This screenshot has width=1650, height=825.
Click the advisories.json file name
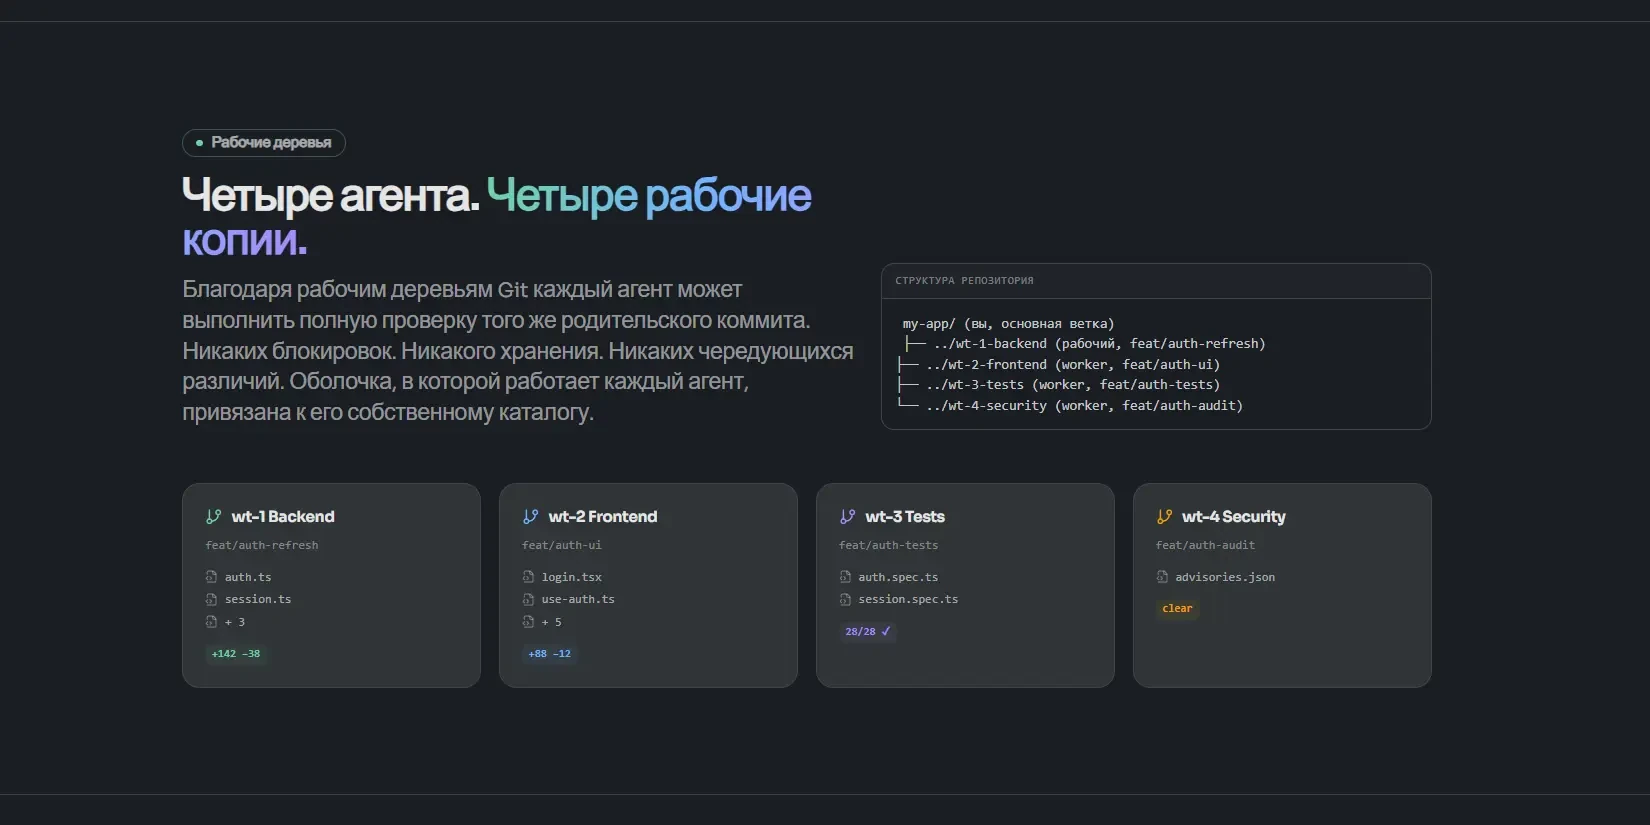tap(1225, 577)
